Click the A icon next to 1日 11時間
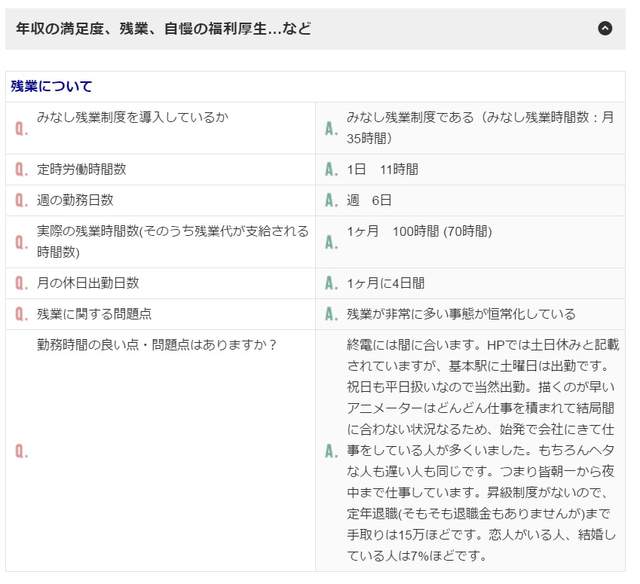The height and width of the screenshot is (584, 640). tap(330, 170)
